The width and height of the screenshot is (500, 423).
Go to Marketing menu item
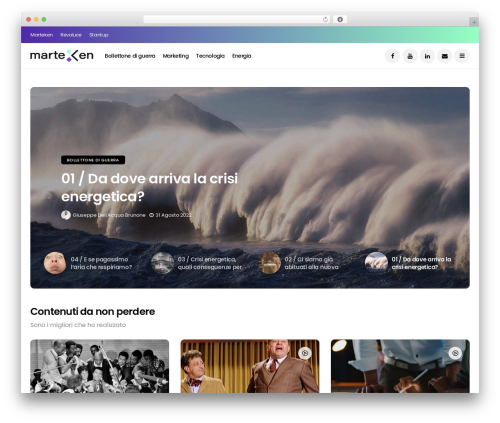coord(176,56)
